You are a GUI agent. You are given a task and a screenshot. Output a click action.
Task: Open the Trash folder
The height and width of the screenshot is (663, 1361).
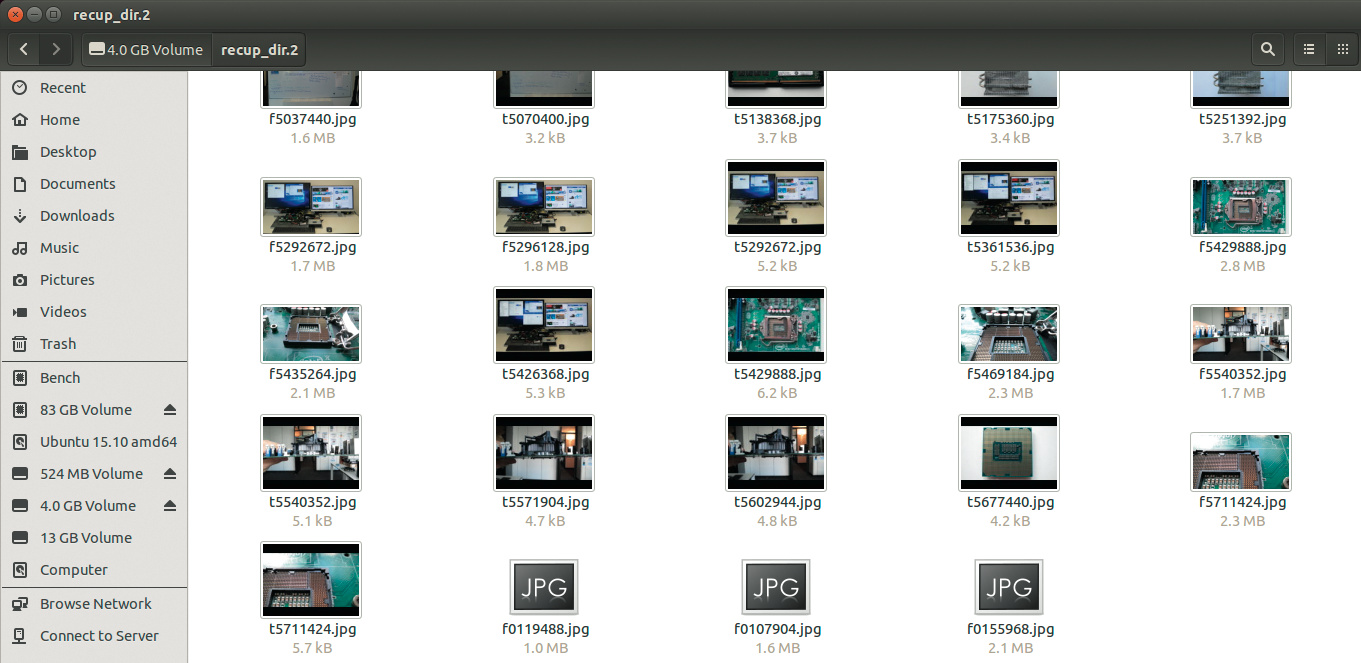[x=57, y=344]
